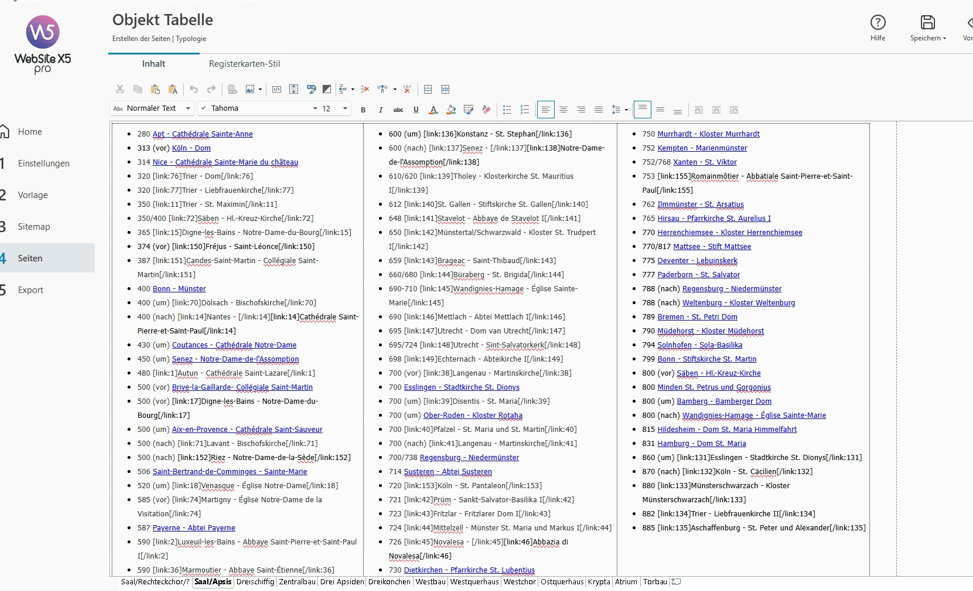Click the blue link replace icon
The height and width of the screenshot is (591, 973).
pyautogui.click(x=311, y=89)
